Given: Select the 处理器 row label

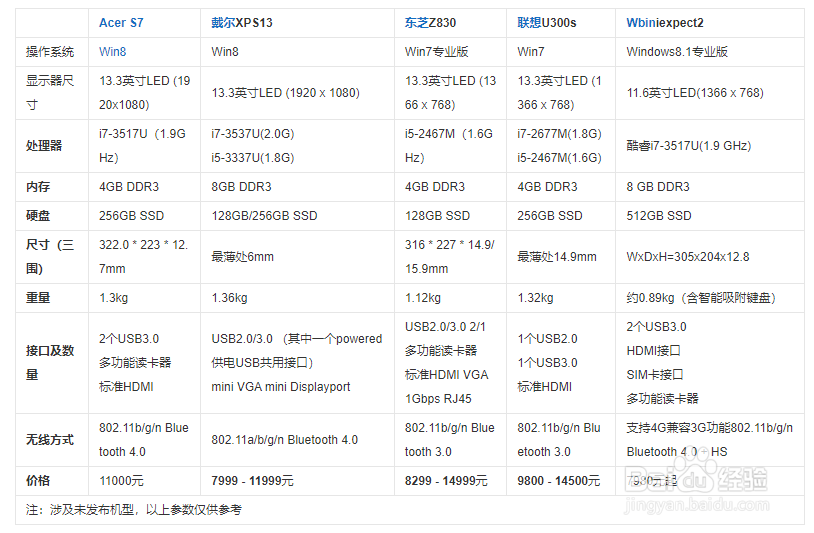Looking at the screenshot, I should coord(44,146).
